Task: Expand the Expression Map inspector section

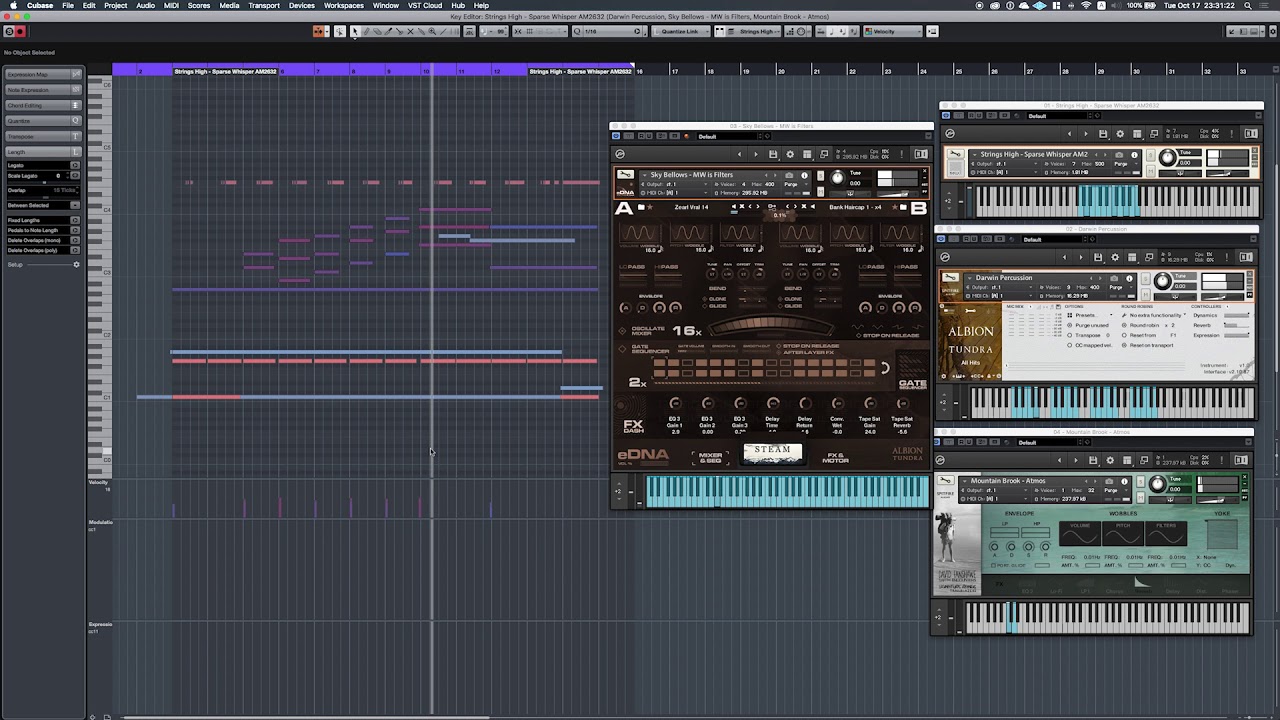Action: pyautogui.click(x=43, y=74)
